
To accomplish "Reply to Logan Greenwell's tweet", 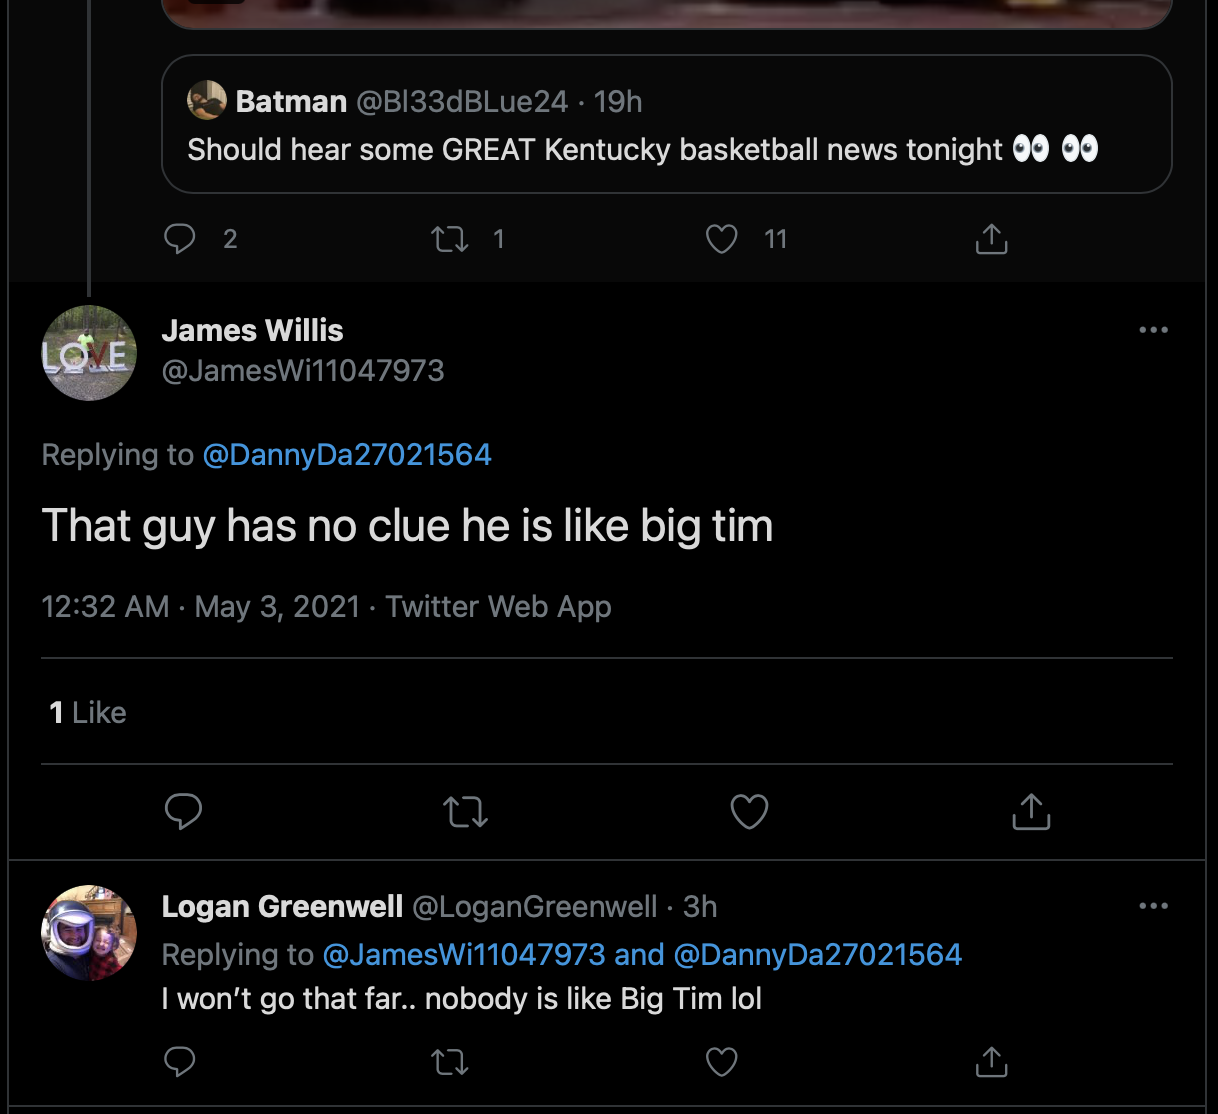I will pyautogui.click(x=180, y=1061).
